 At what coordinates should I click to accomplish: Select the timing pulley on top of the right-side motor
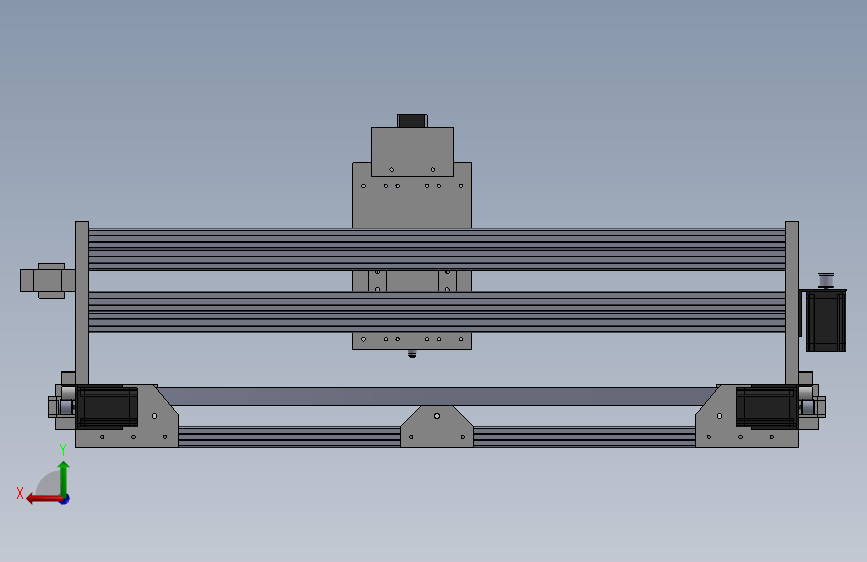[x=826, y=280]
